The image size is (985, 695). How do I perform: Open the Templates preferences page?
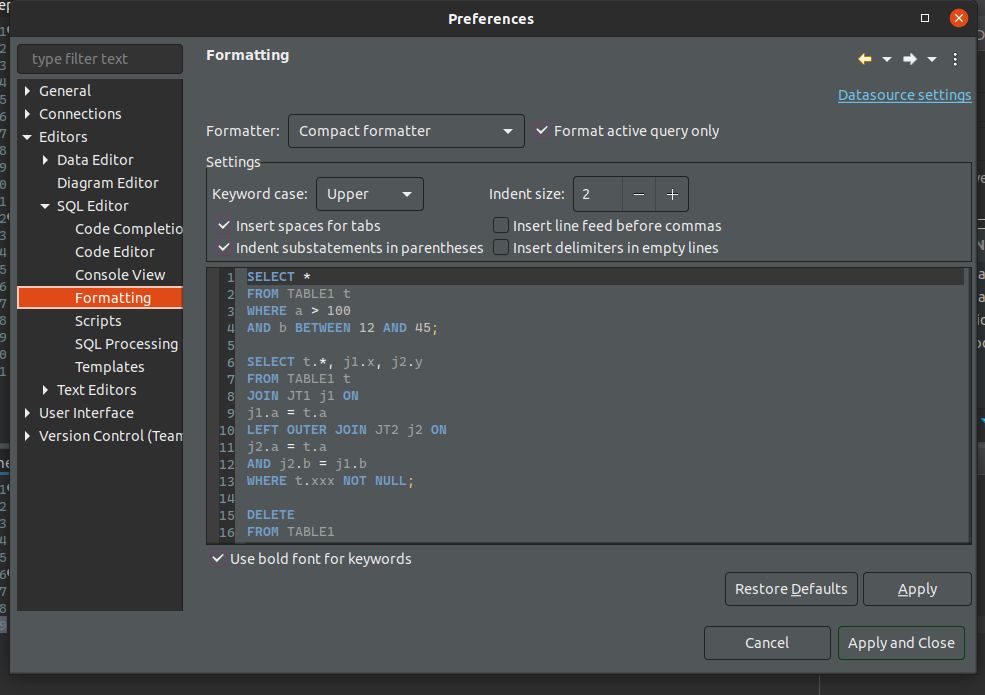(109, 367)
